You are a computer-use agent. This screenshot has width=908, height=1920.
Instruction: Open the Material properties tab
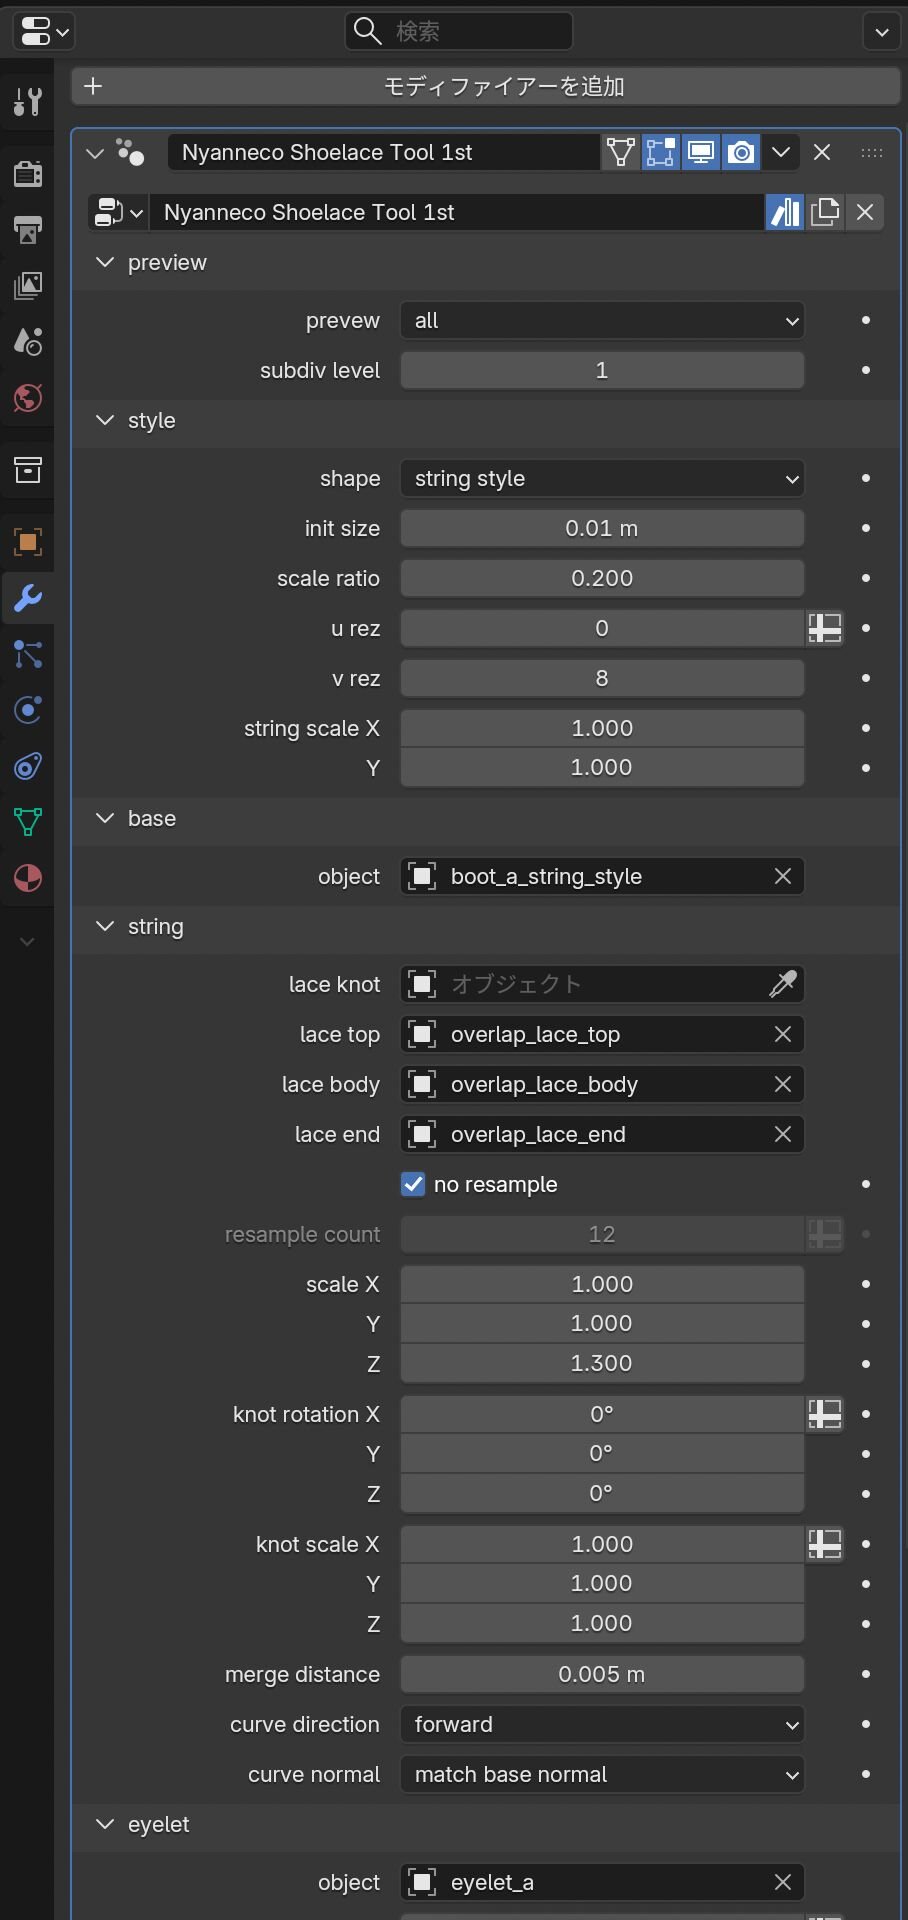click(x=27, y=878)
